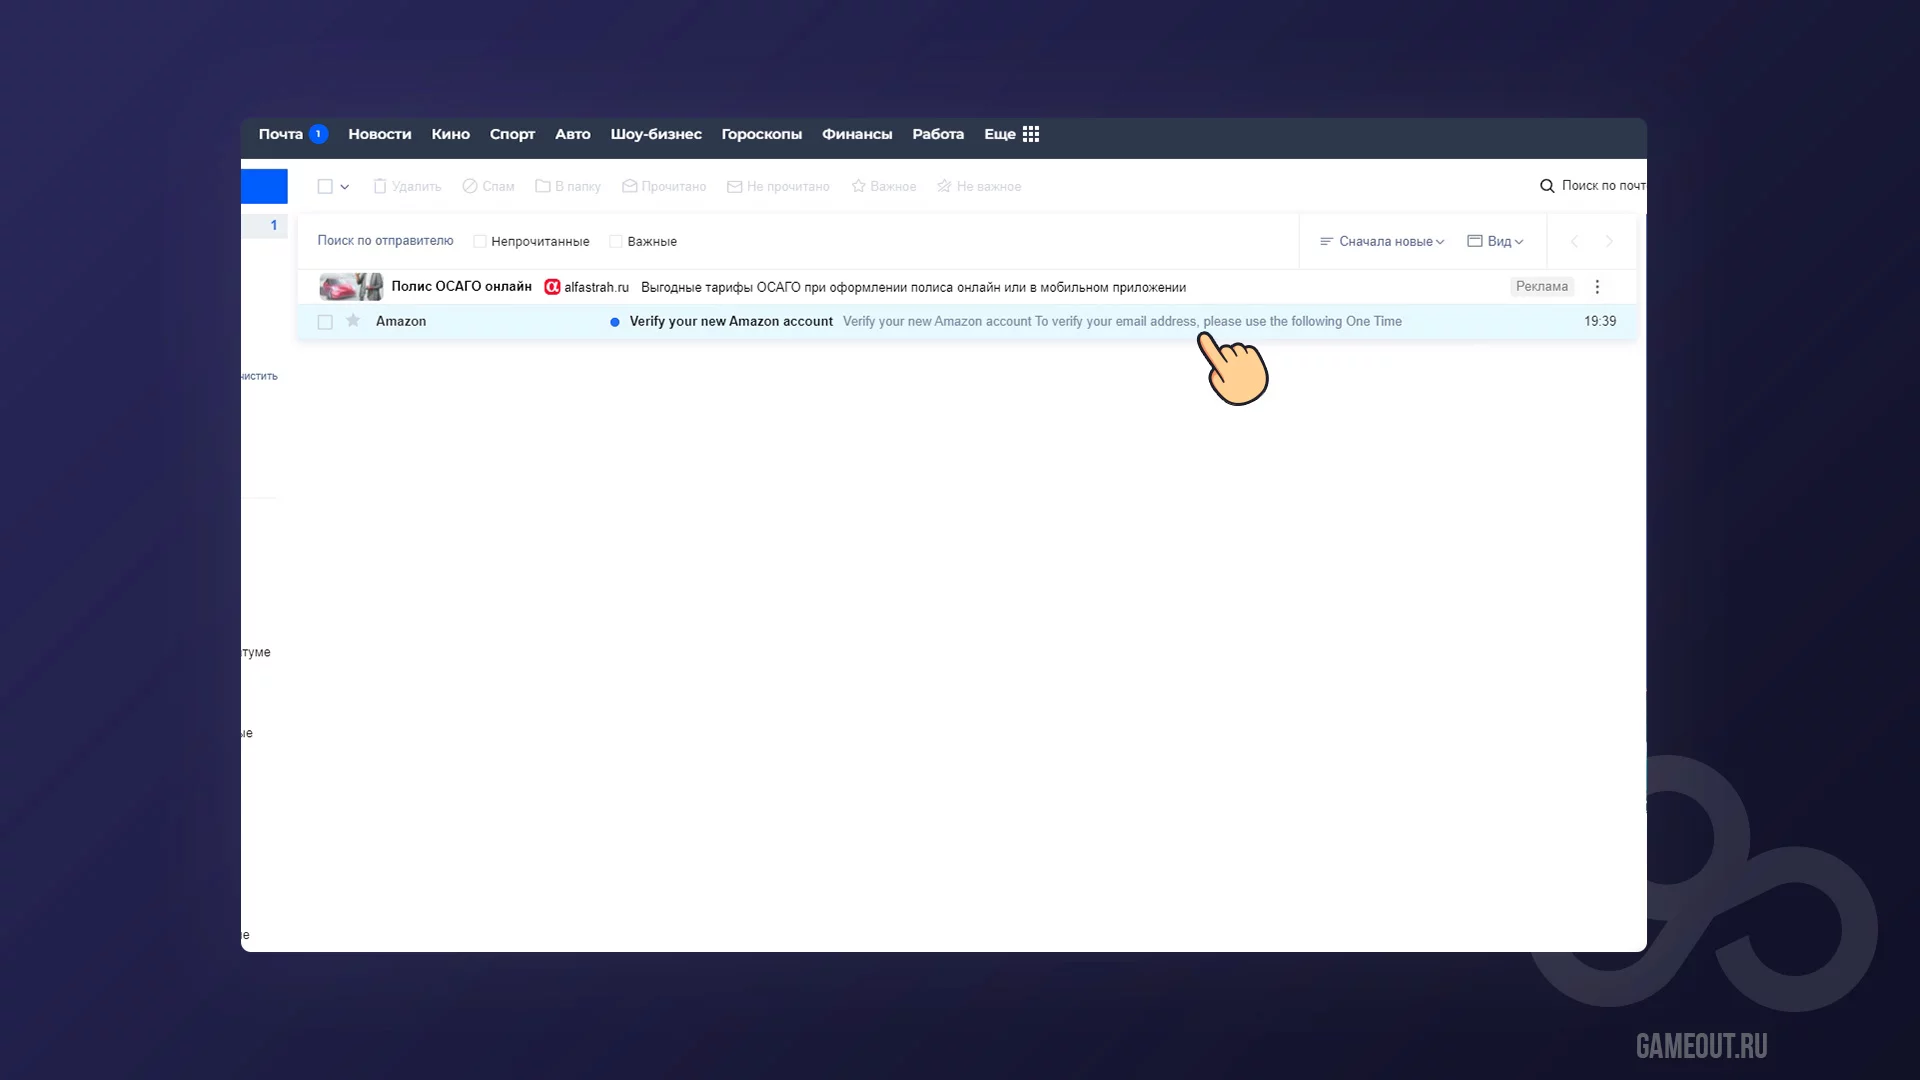Screen dimensions: 1920x1080
Task: Click the Поиск по отправителю field
Action: [x=385, y=241]
